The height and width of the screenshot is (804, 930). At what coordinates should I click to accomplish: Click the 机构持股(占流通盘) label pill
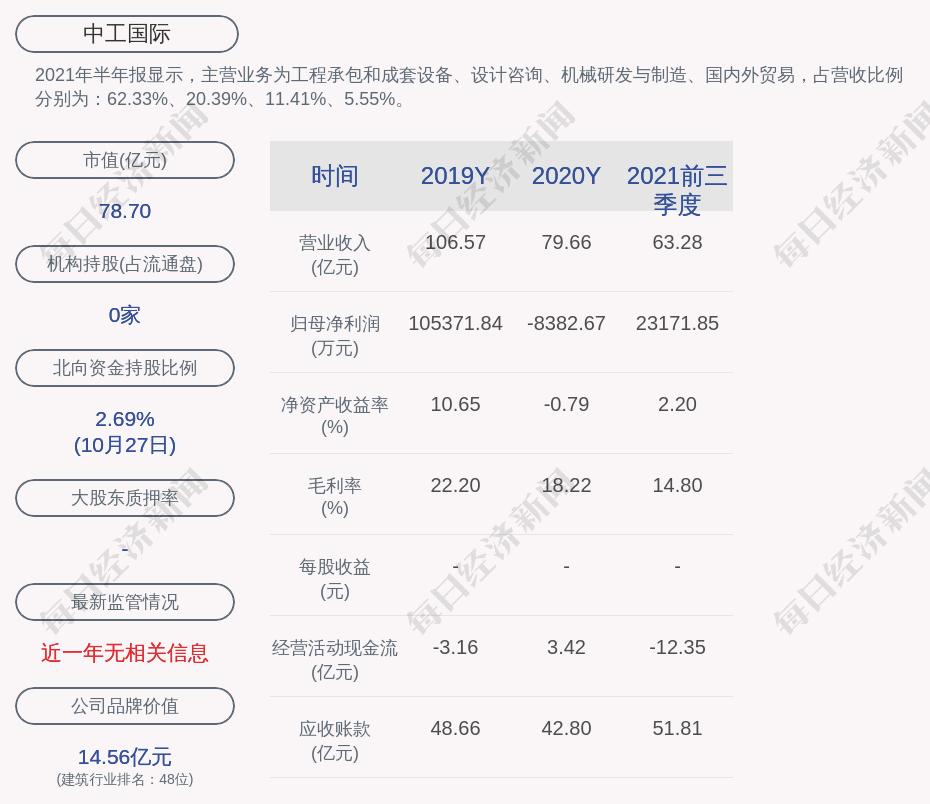pyautogui.click(x=125, y=264)
